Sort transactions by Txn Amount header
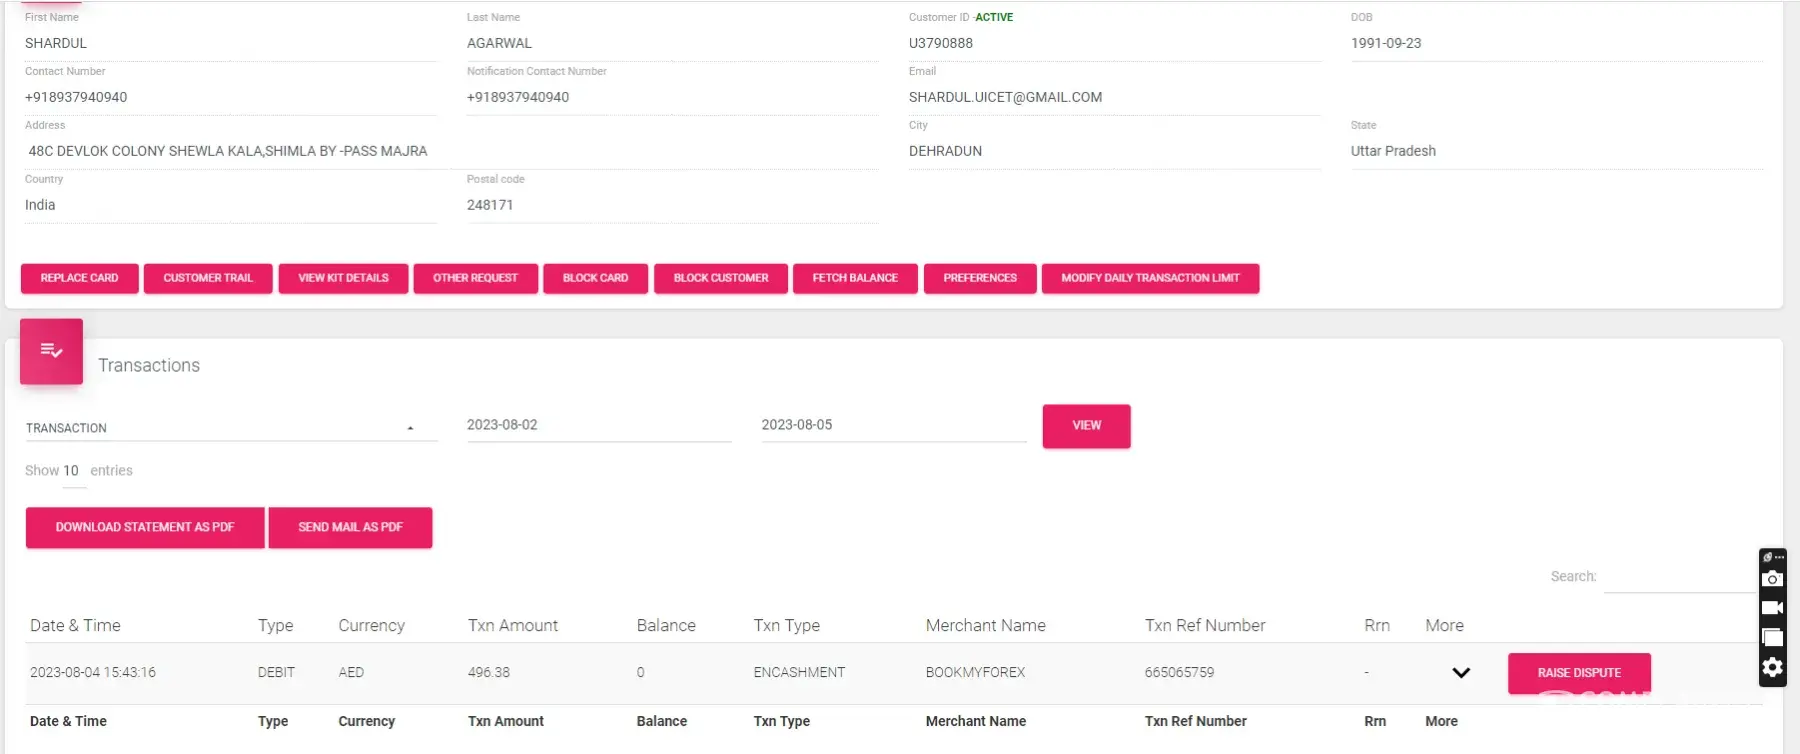 tap(512, 626)
